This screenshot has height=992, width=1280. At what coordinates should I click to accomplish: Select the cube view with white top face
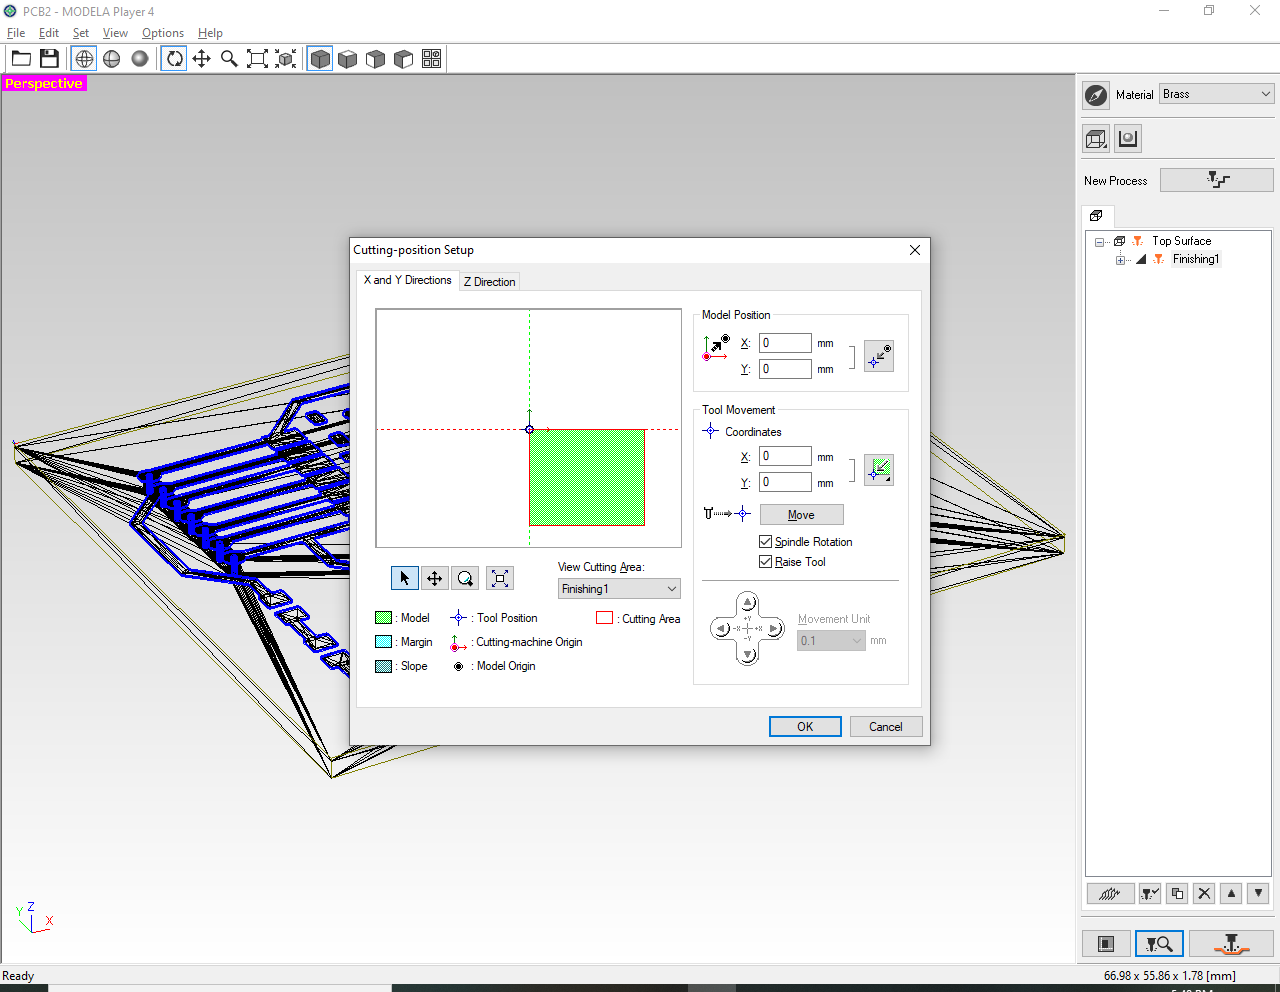click(348, 59)
